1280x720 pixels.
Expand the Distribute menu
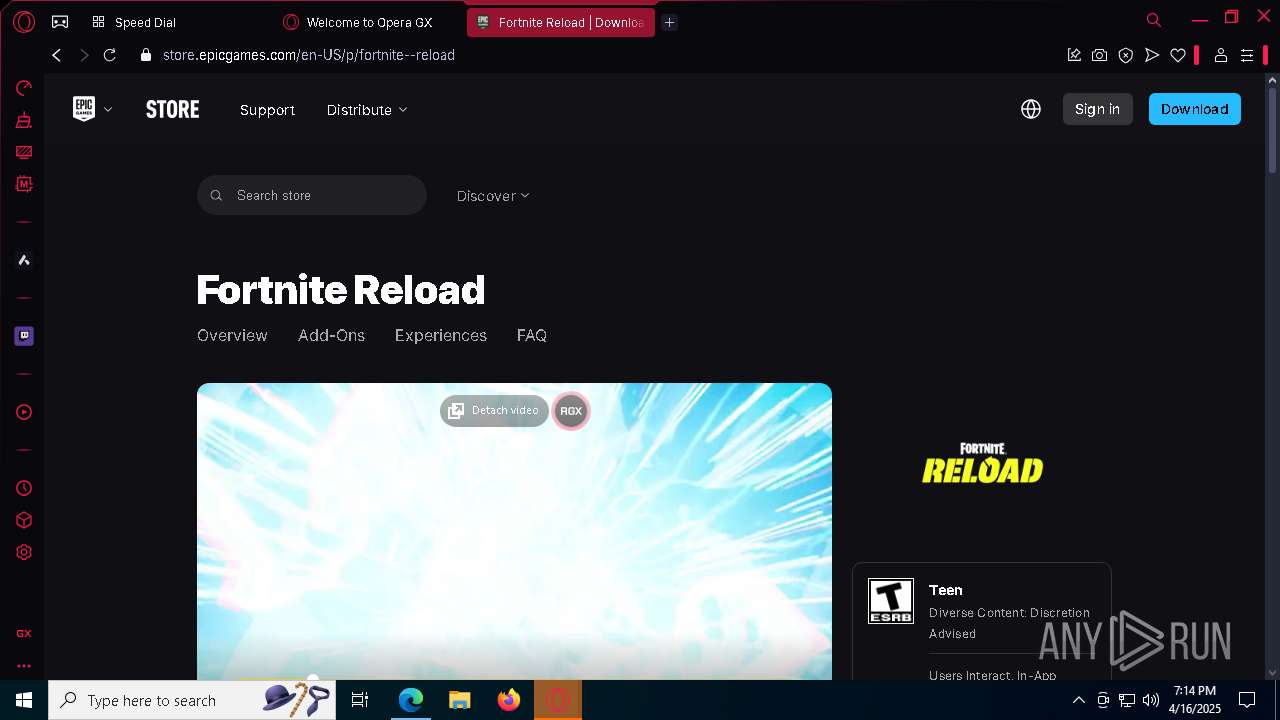[367, 110]
